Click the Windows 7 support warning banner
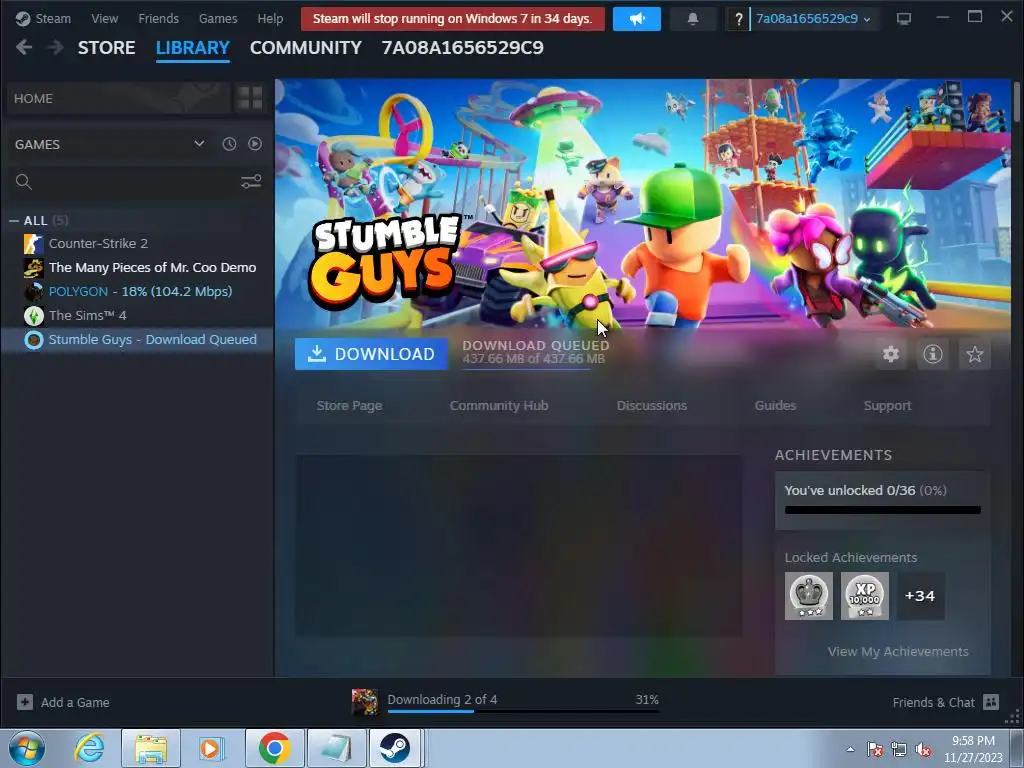Image resolution: width=1024 pixels, height=768 pixels. (x=453, y=19)
